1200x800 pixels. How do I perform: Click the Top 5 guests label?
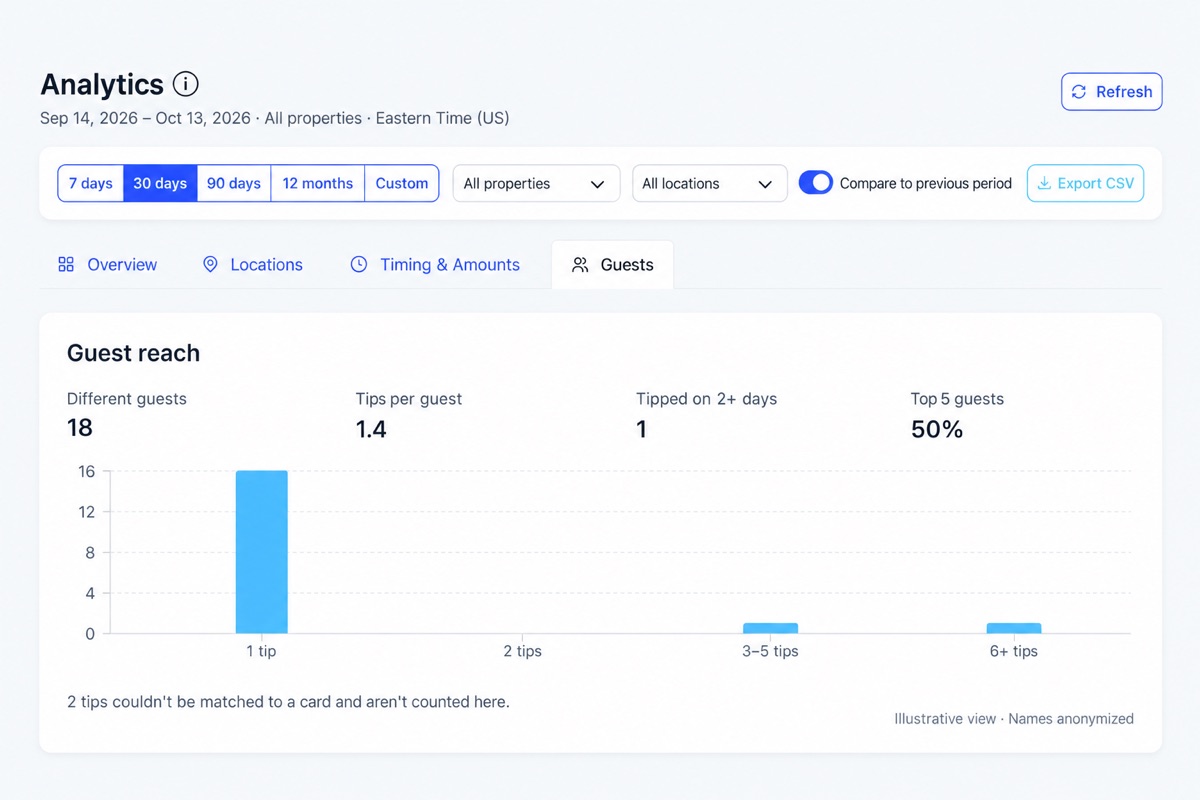(957, 399)
